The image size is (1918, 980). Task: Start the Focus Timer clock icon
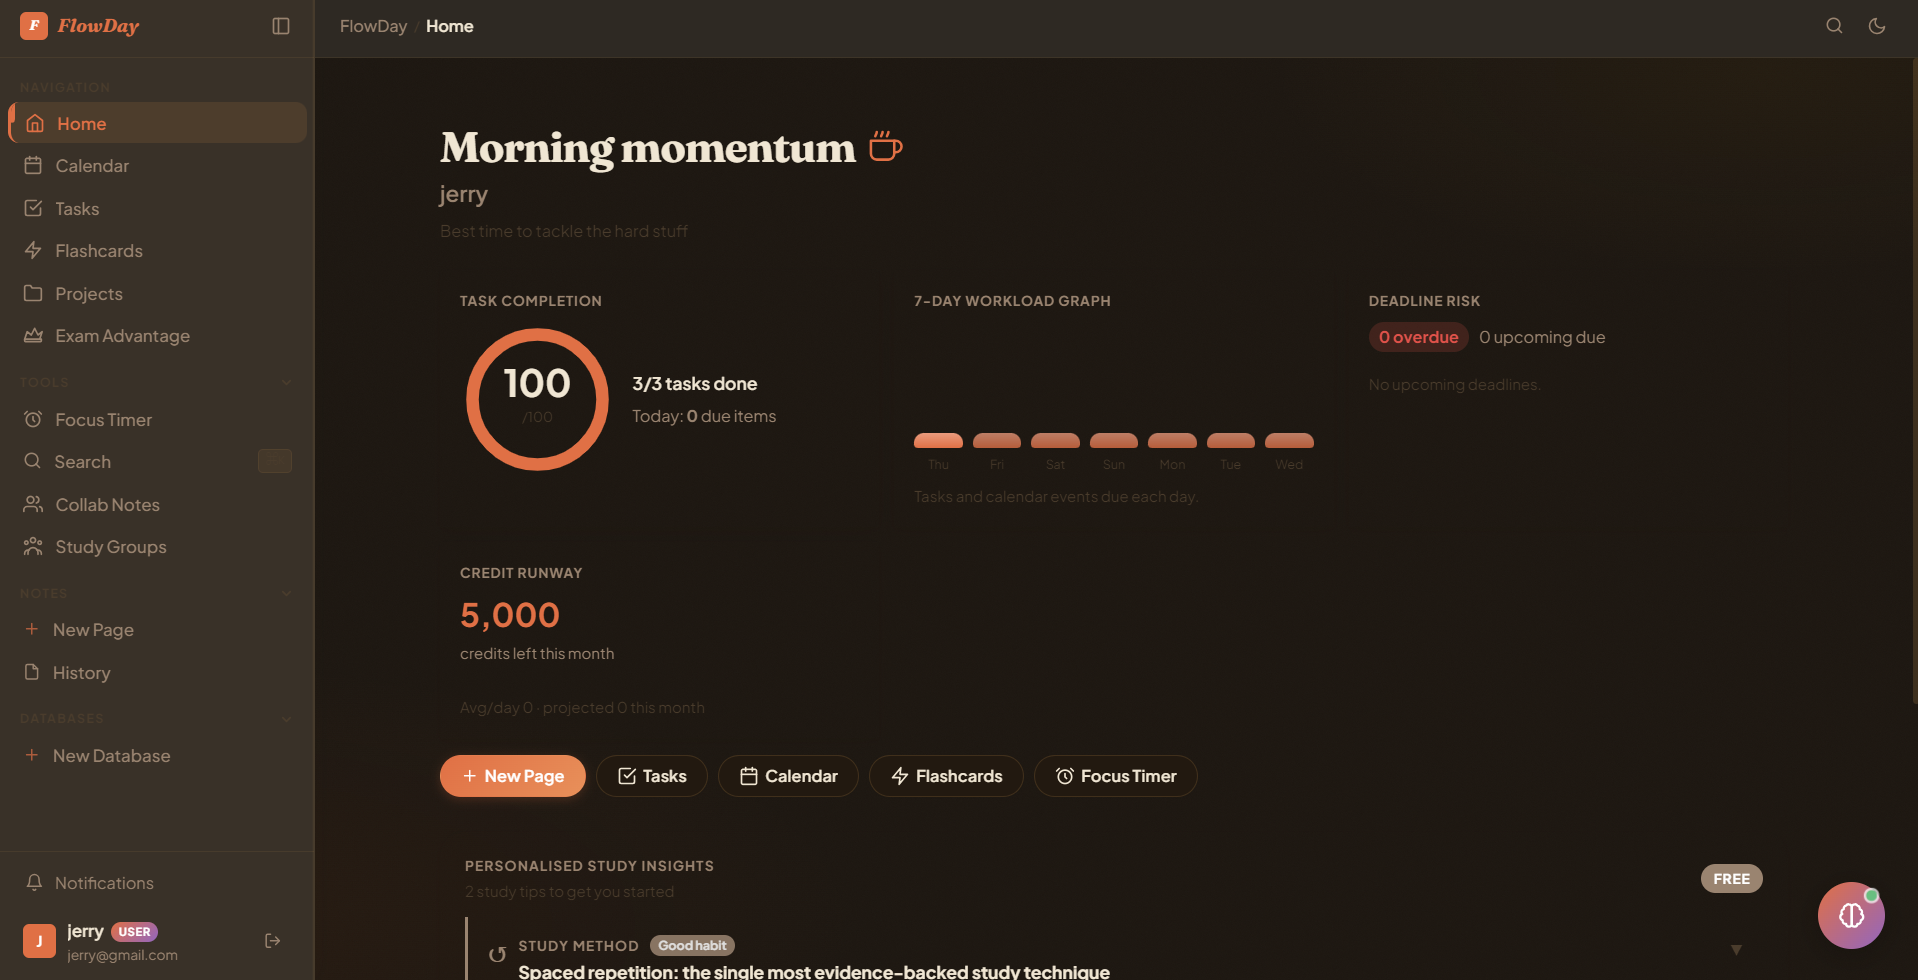(34, 419)
